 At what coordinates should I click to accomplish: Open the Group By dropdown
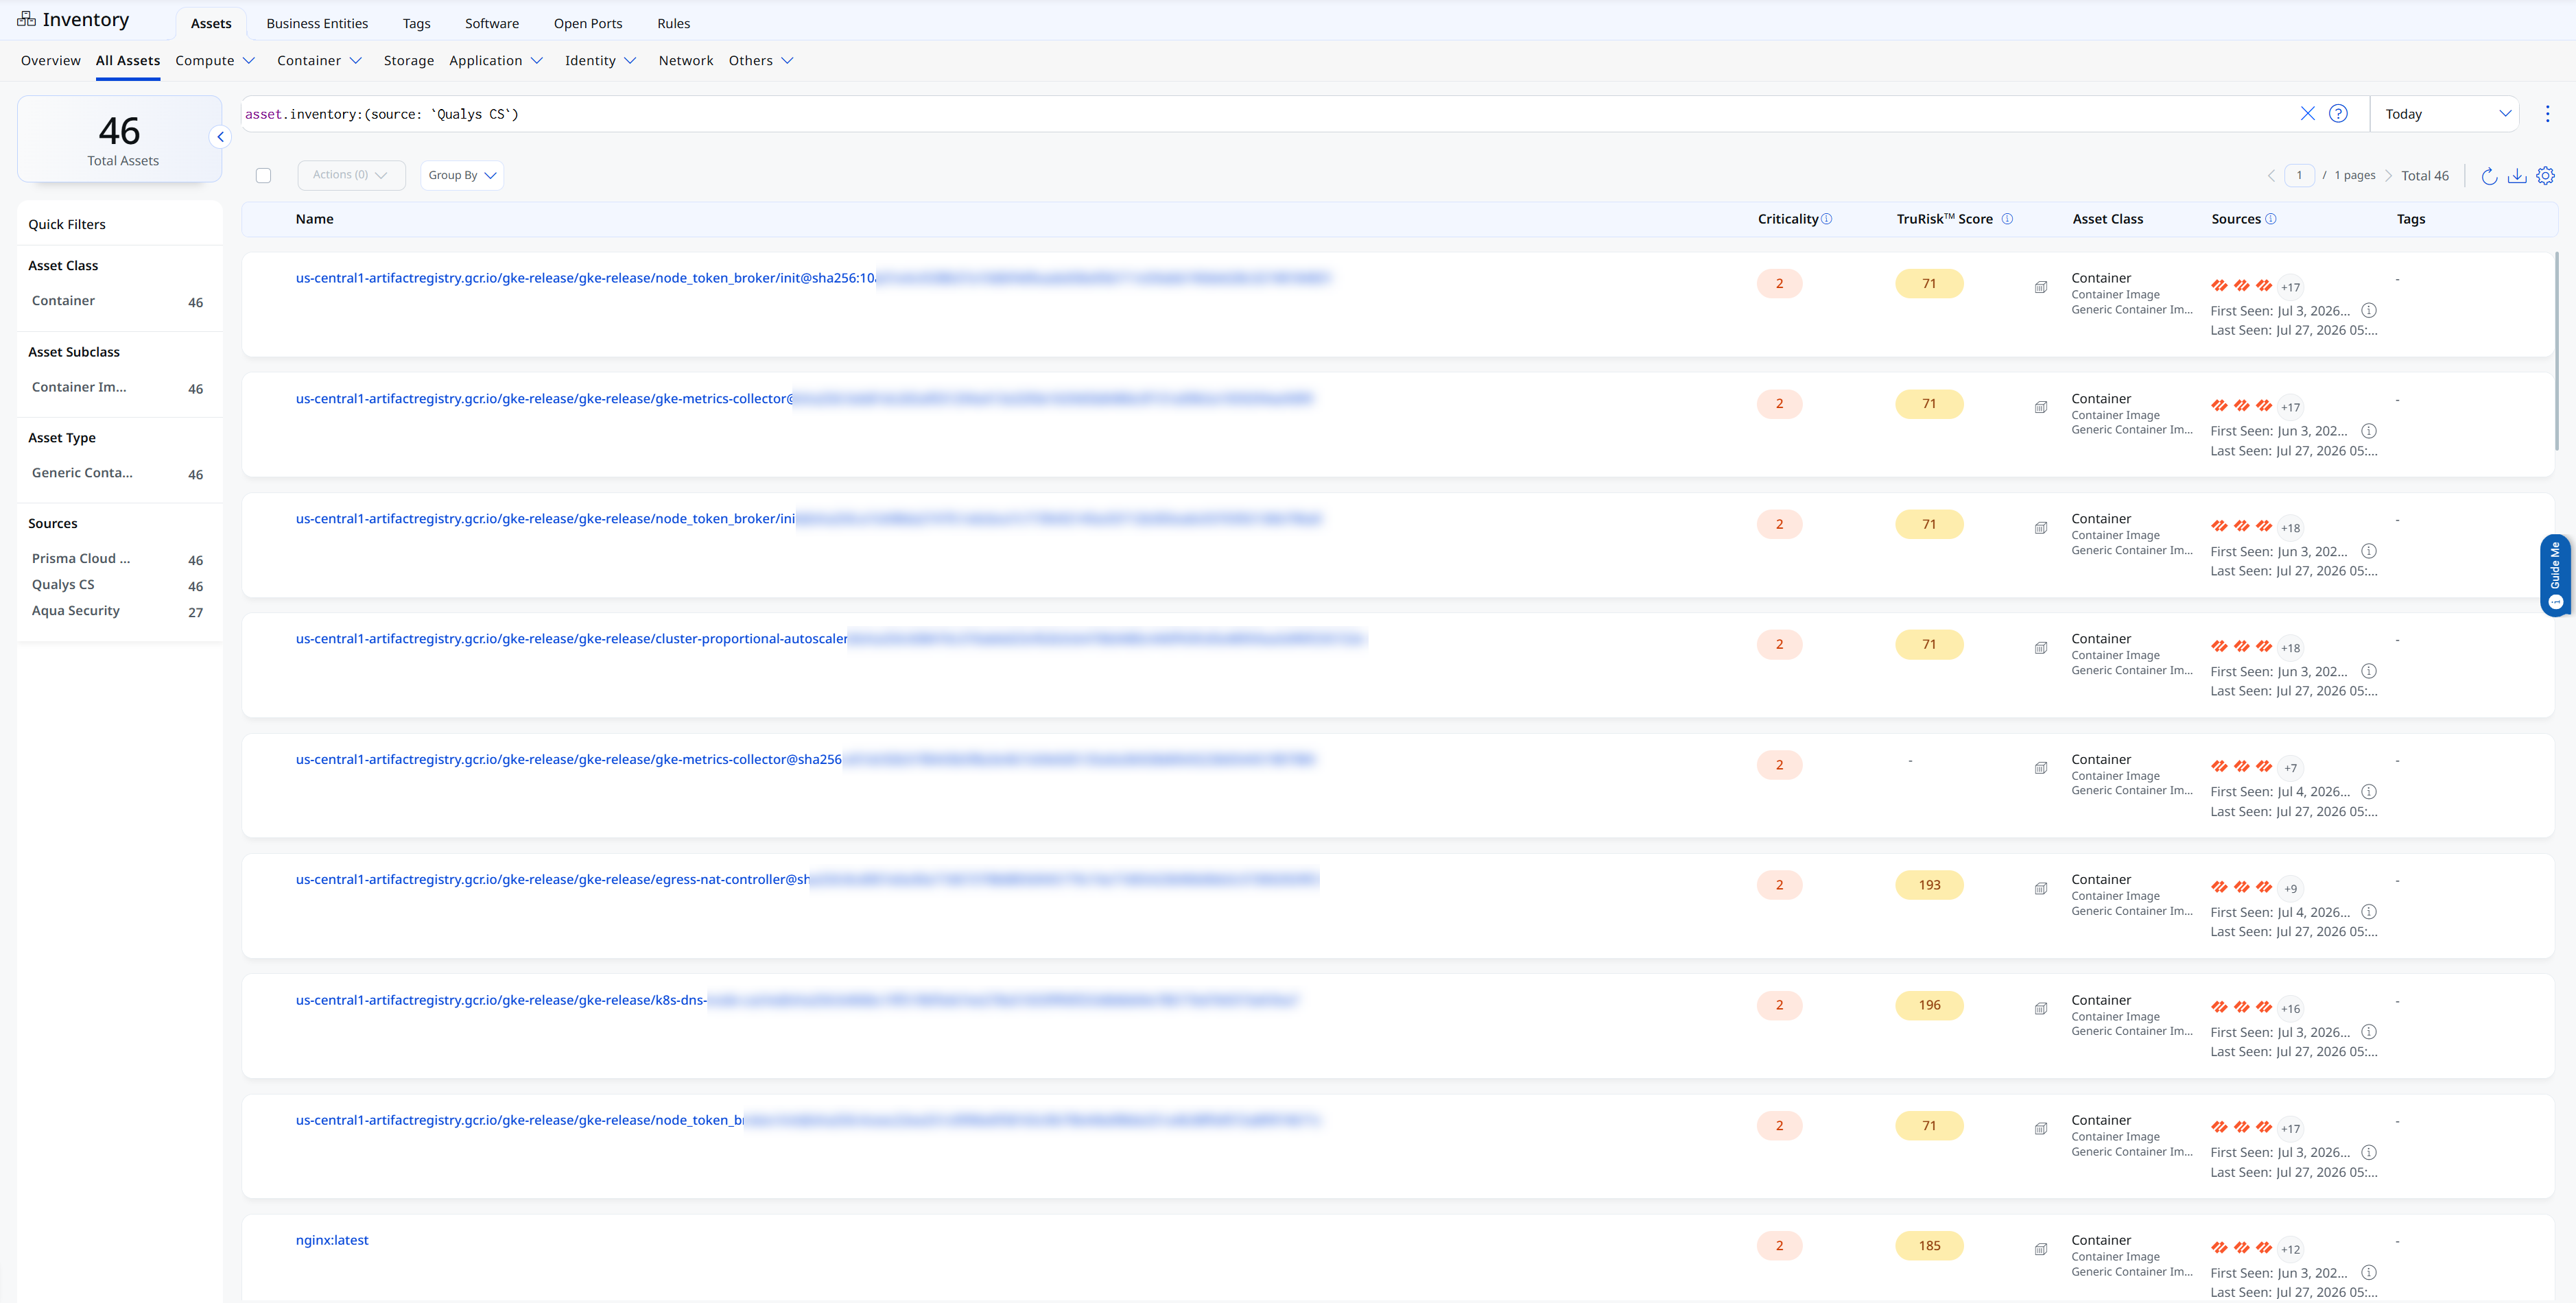[461, 175]
